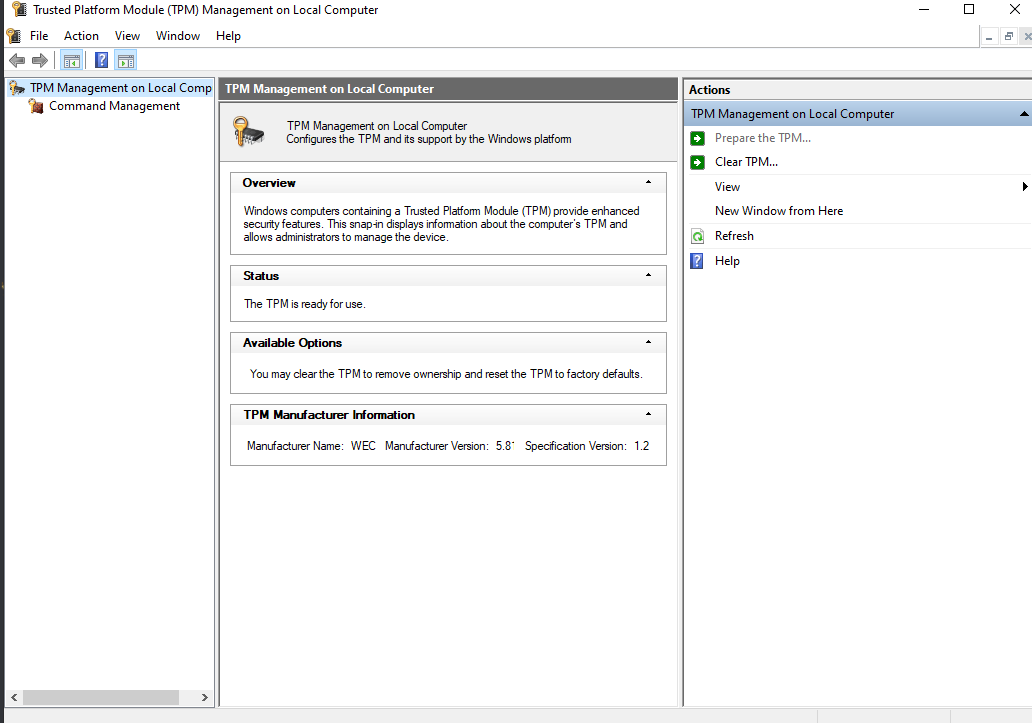The height and width of the screenshot is (723, 1032).
Task: Toggle Show/Hide Console Tree toolbar icon
Action: coord(71,61)
